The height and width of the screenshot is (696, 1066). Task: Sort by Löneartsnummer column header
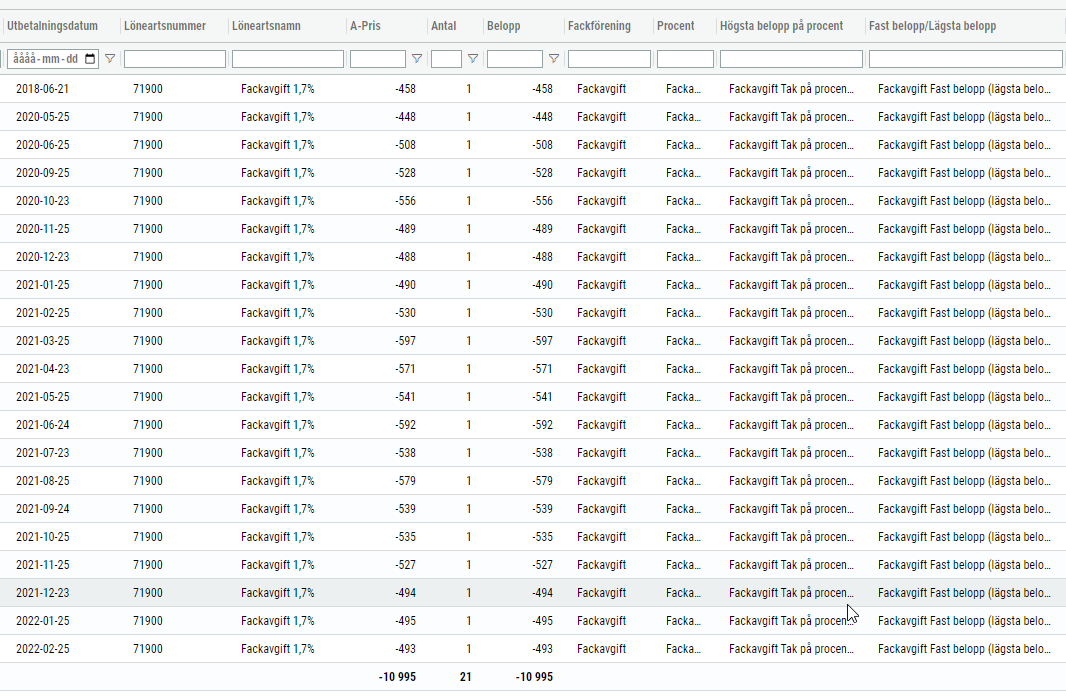[165, 26]
